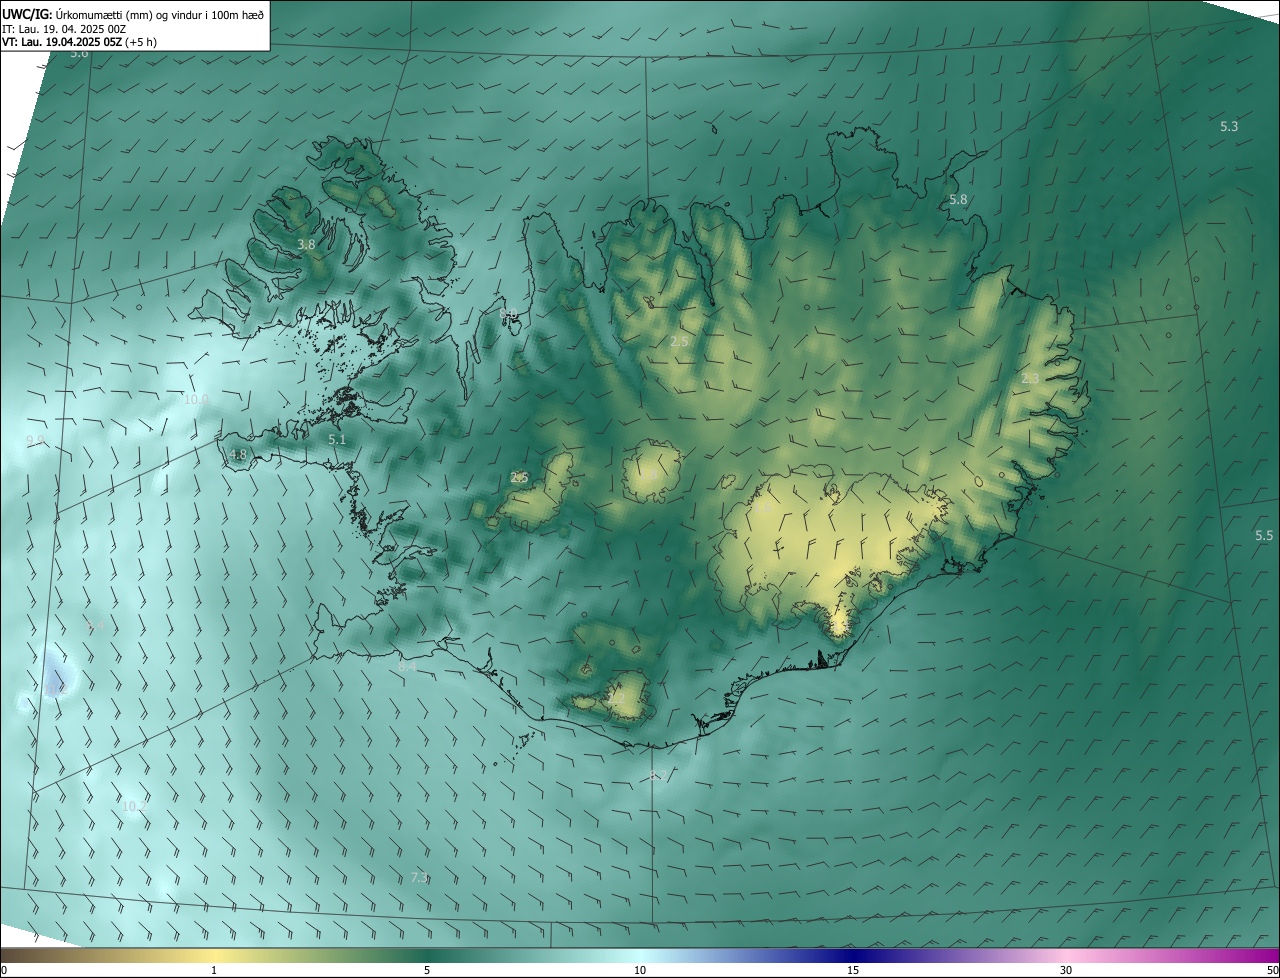Viewport: 1280px width, 978px height.
Task: Click the colorbar tick label 15
Action: click(x=853, y=970)
